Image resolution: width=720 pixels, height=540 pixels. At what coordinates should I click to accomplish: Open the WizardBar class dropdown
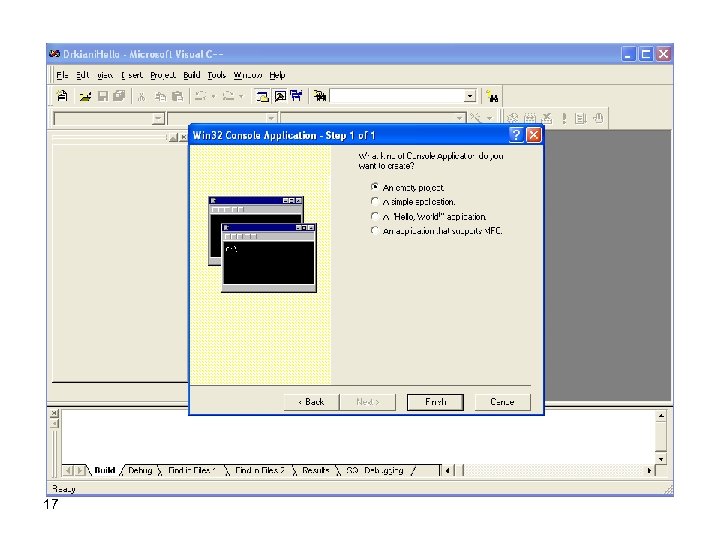pos(158,118)
